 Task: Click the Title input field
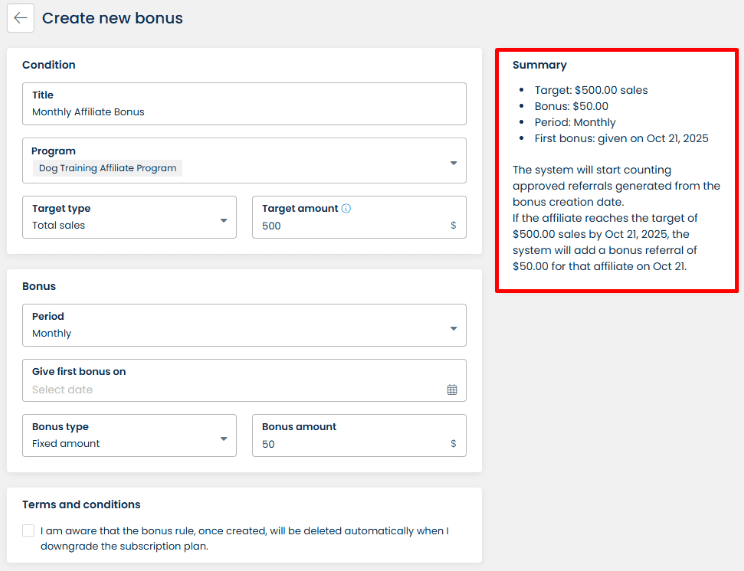click(x=244, y=112)
